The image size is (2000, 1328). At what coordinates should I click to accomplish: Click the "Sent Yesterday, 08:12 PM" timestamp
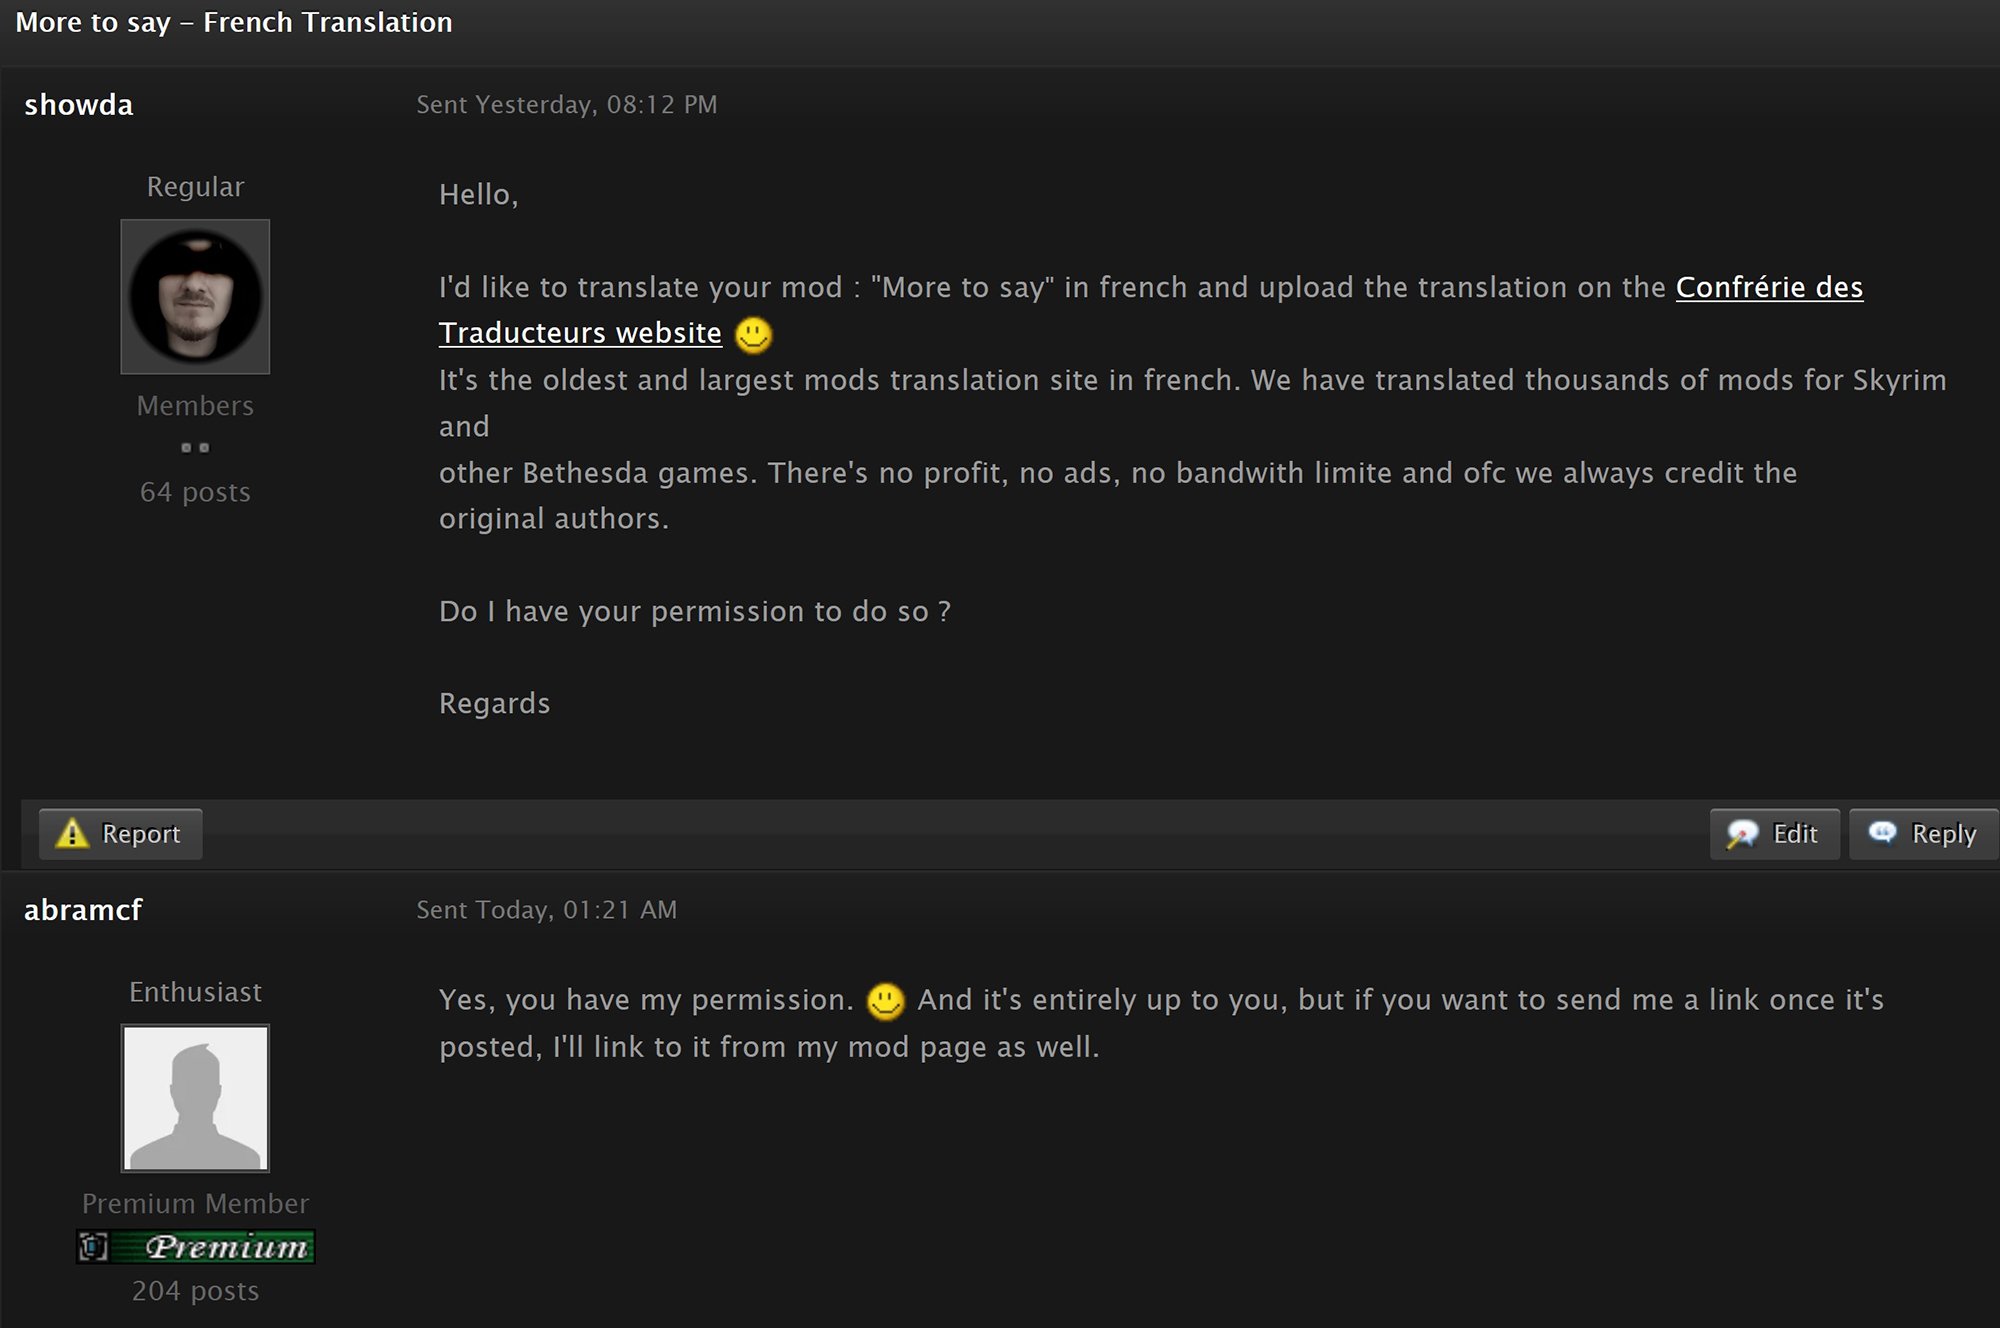(x=567, y=105)
